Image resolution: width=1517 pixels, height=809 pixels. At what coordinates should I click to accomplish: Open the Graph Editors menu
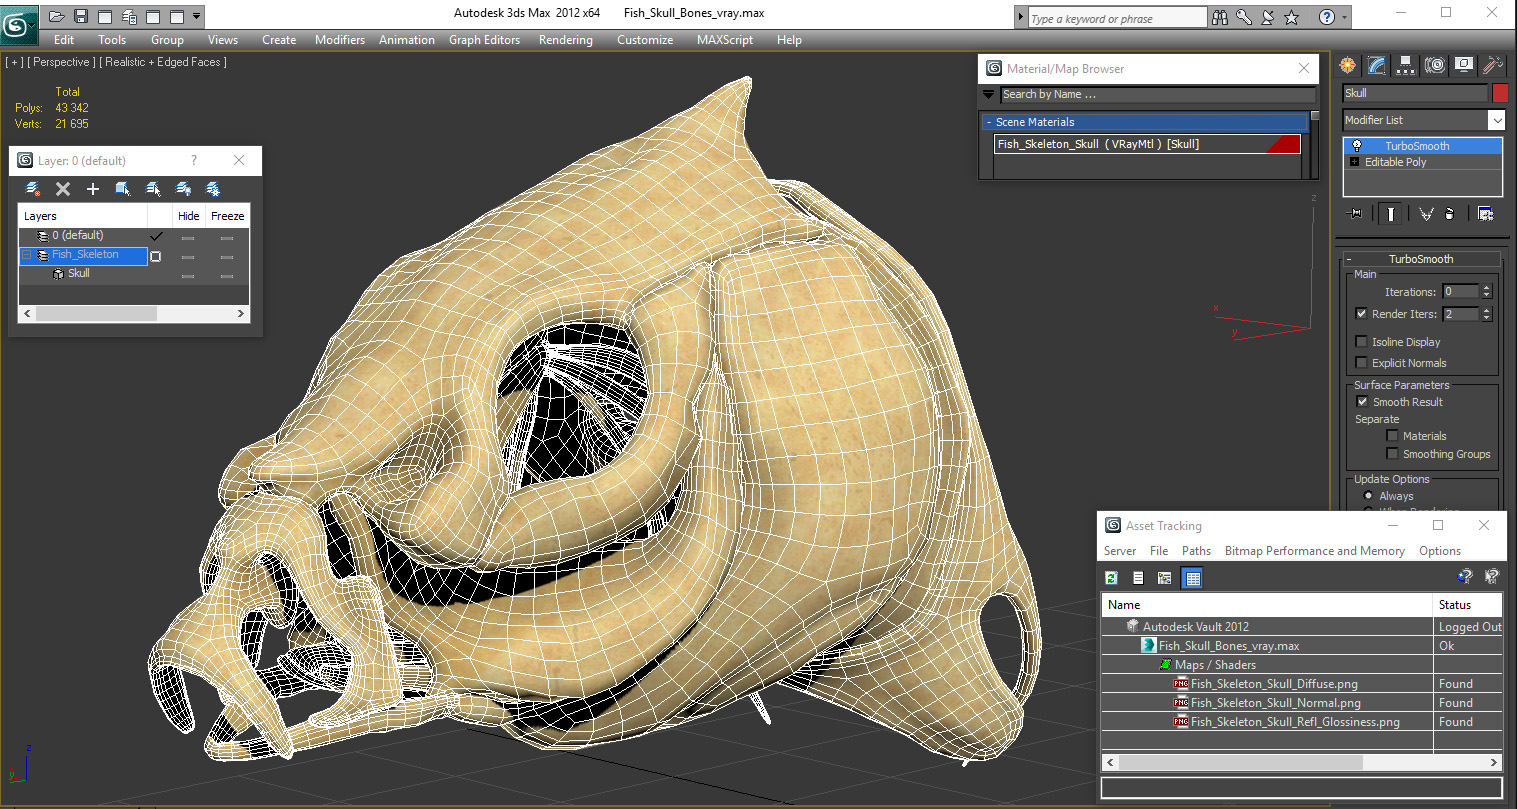click(484, 40)
